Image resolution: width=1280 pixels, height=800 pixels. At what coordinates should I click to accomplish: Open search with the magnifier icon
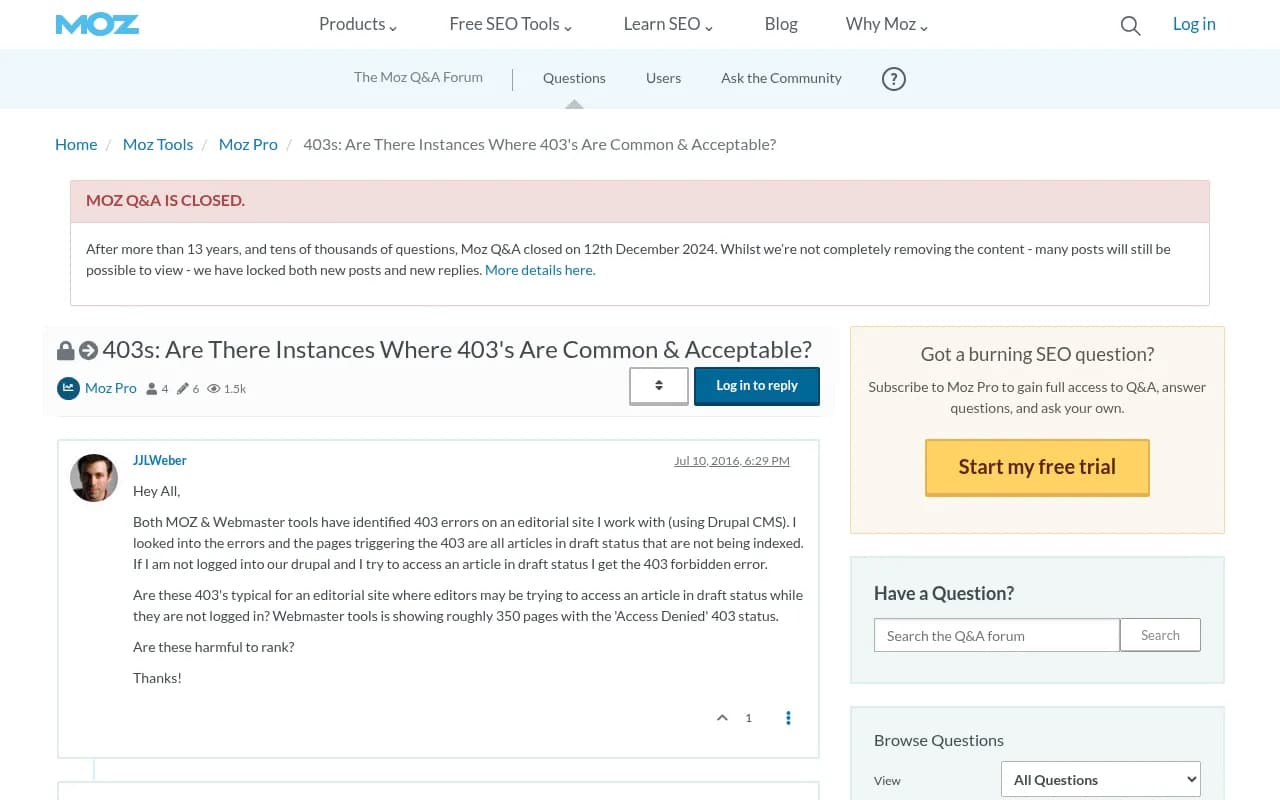coord(1130,25)
